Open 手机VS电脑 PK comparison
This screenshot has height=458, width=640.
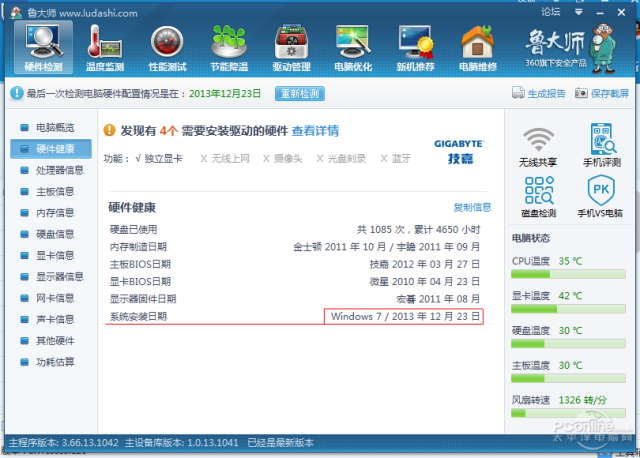(600, 197)
